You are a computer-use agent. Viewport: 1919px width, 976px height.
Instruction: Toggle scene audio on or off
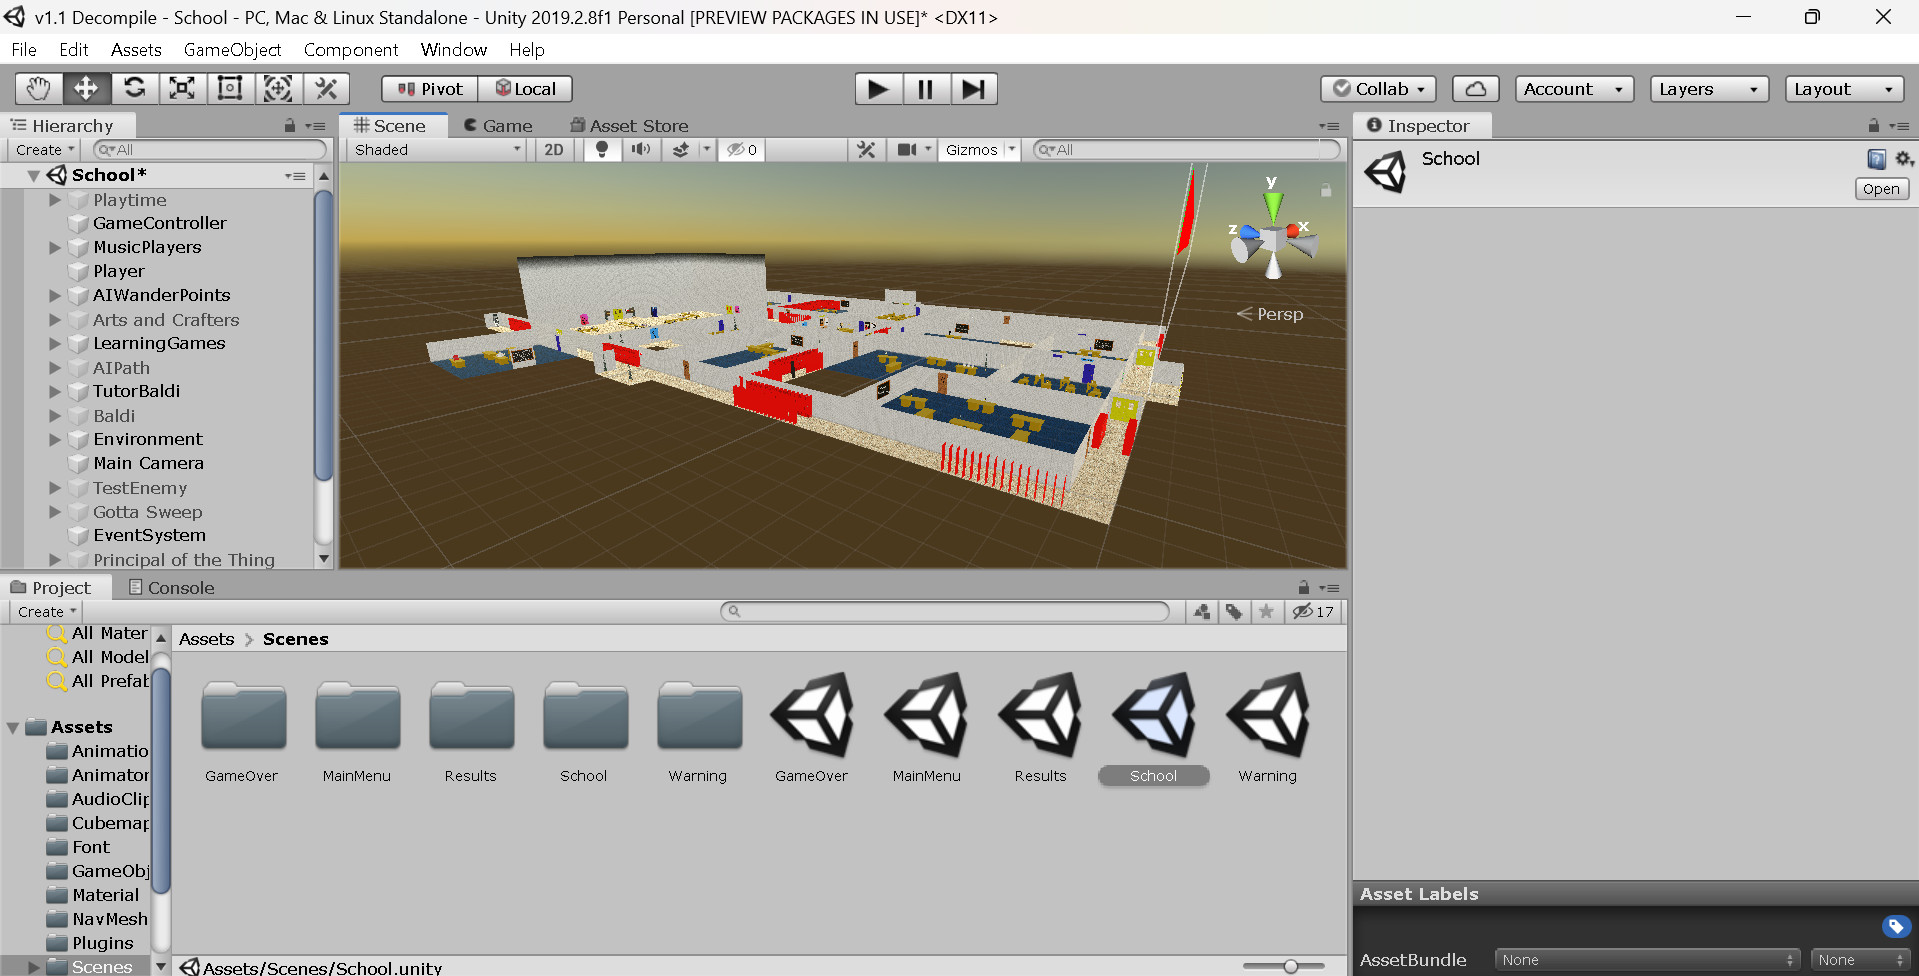click(641, 149)
